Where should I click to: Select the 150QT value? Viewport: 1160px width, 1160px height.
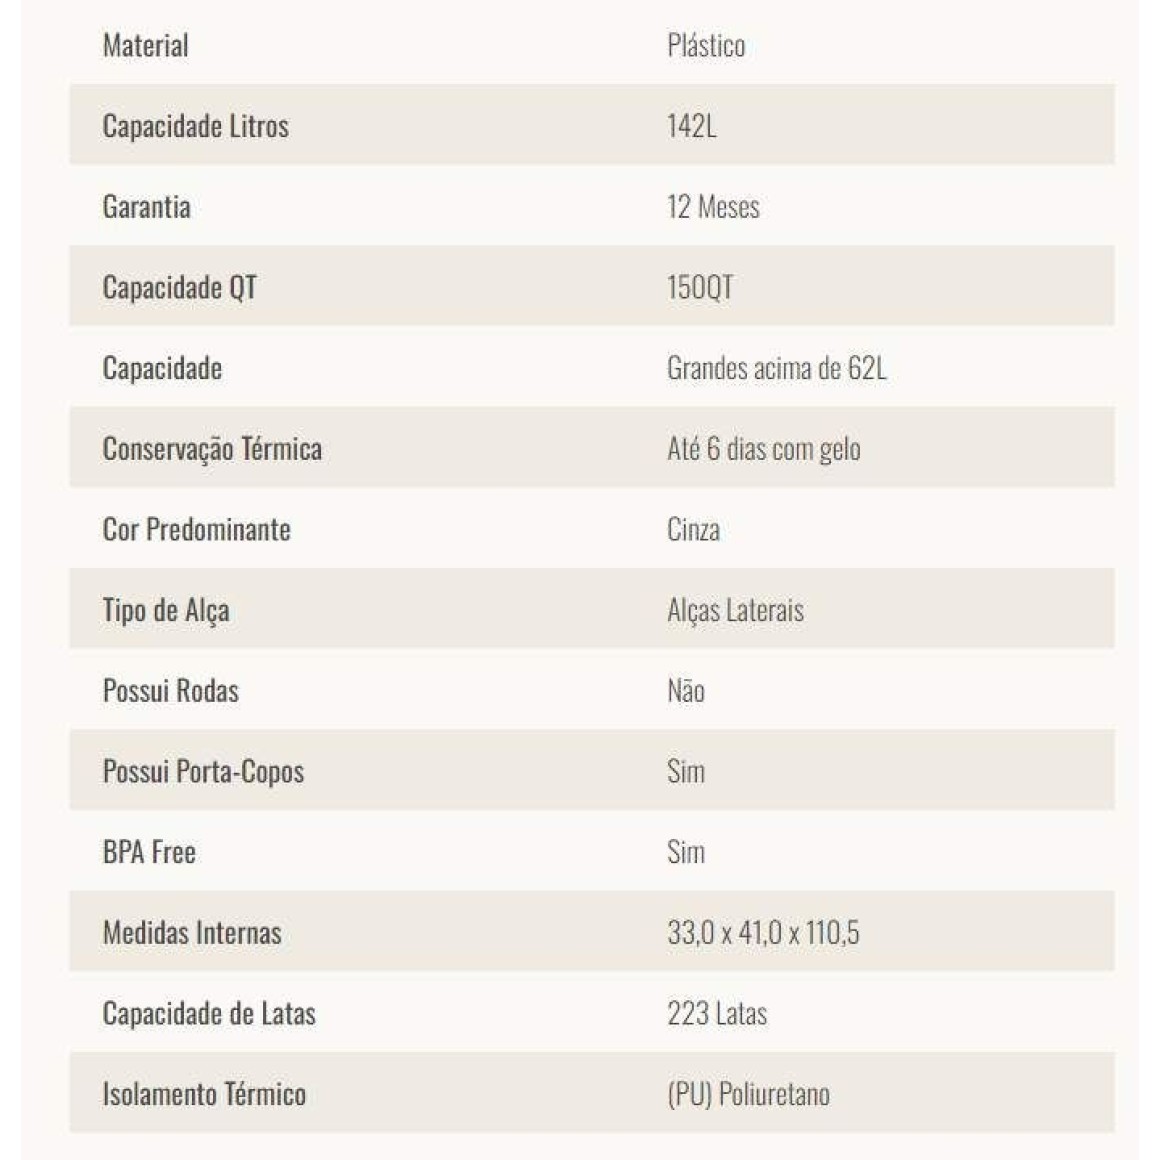[700, 287]
